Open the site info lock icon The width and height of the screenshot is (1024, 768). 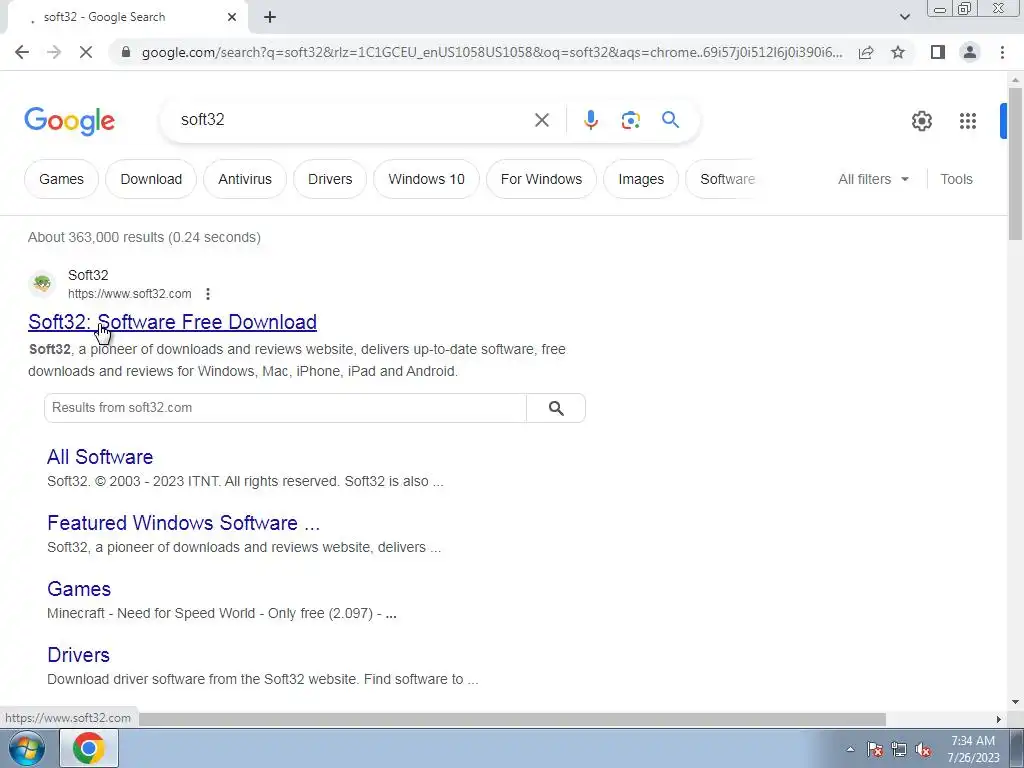click(x=126, y=52)
